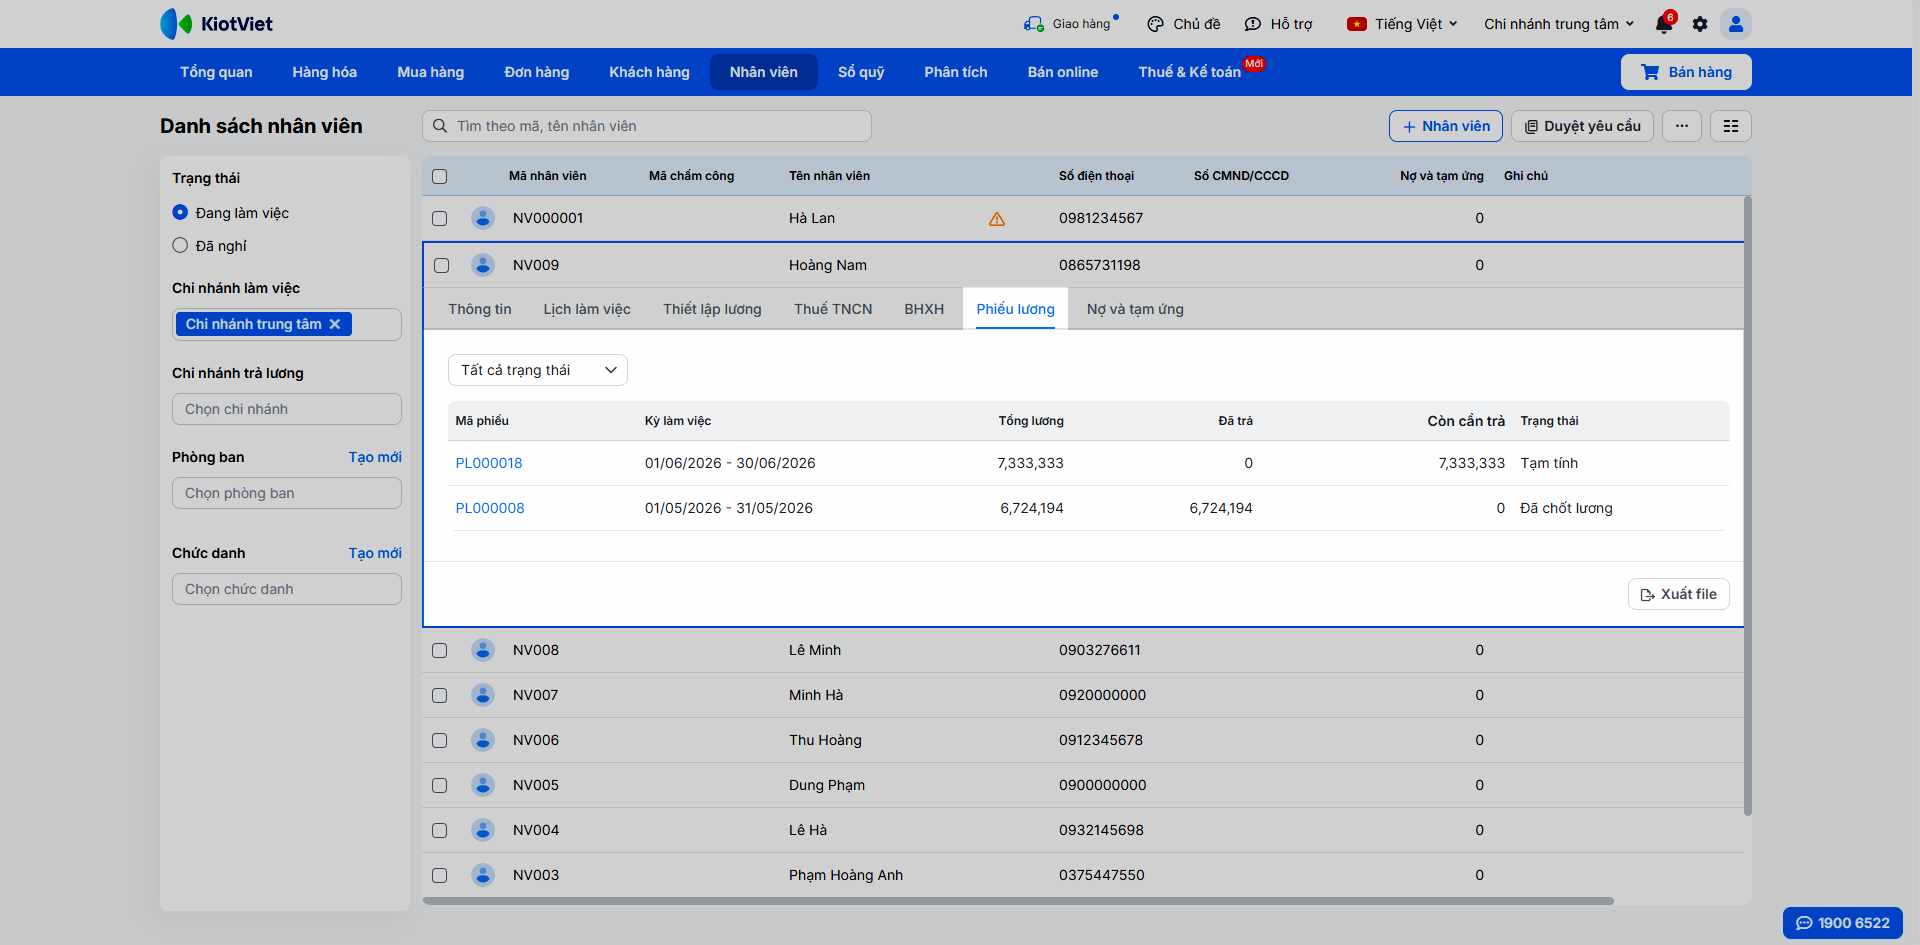
Task: Open the Tổng quan menu
Action: pos(216,72)
